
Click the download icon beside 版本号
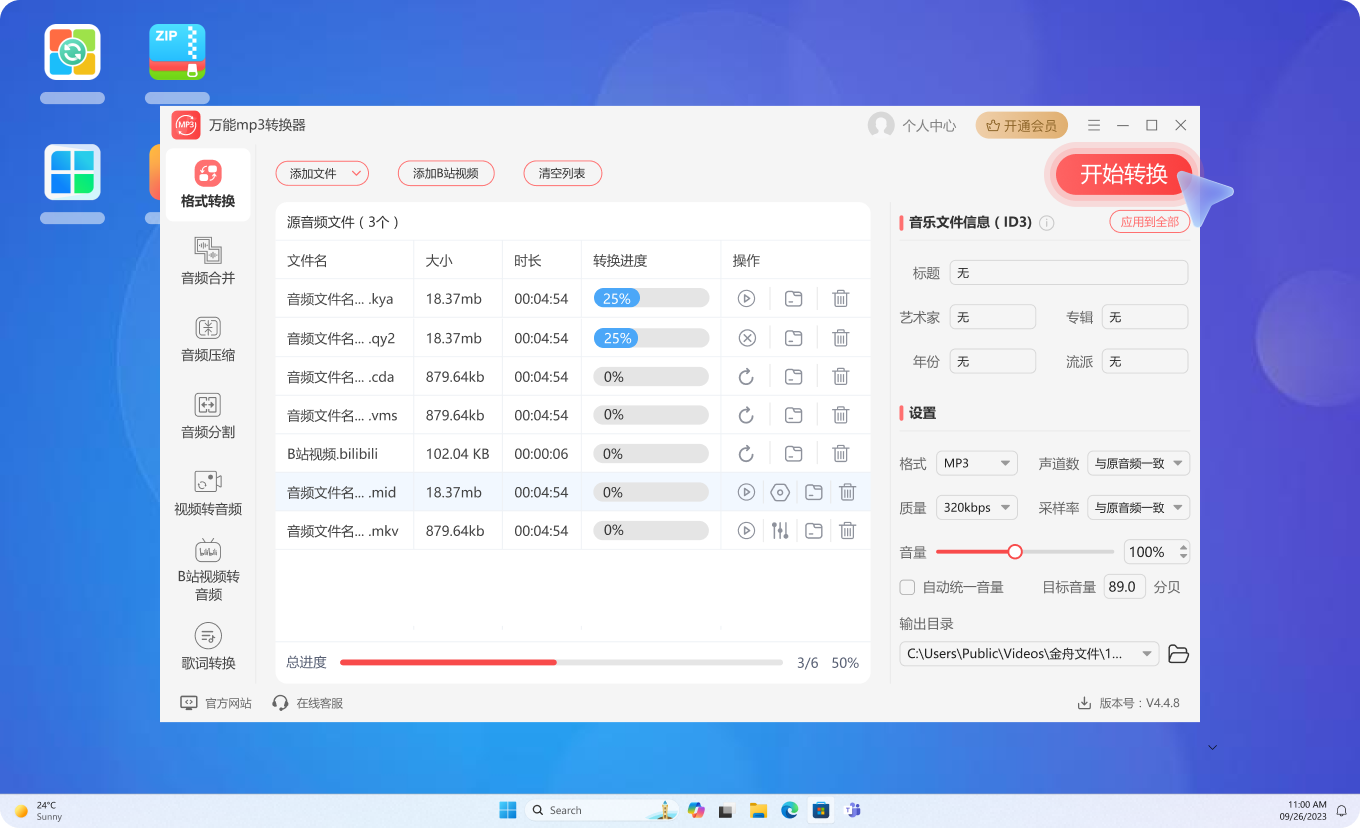coord(1084,703)
